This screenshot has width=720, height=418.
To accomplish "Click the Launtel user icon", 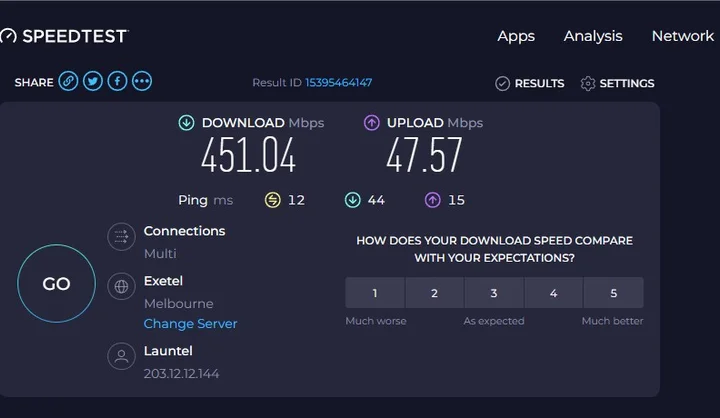I will point(121,357).
